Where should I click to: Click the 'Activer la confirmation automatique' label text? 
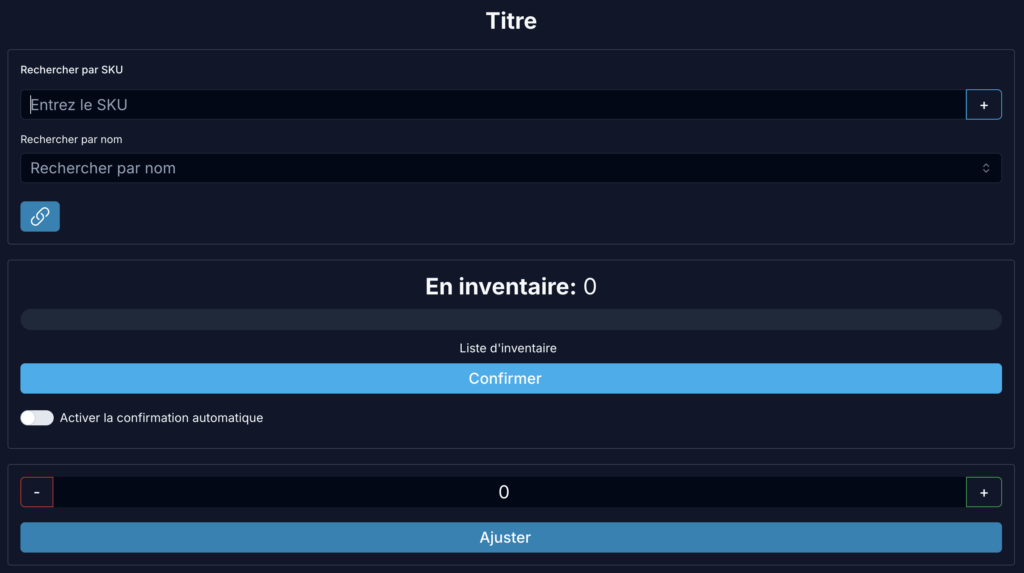coord(161,418)
